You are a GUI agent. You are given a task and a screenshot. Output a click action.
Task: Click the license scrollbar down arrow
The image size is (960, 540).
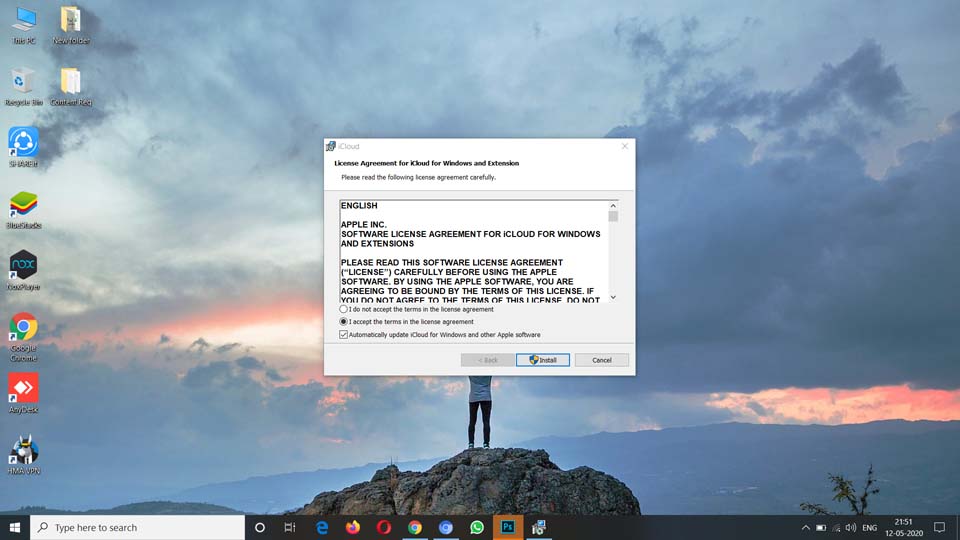tap(613, 297)
